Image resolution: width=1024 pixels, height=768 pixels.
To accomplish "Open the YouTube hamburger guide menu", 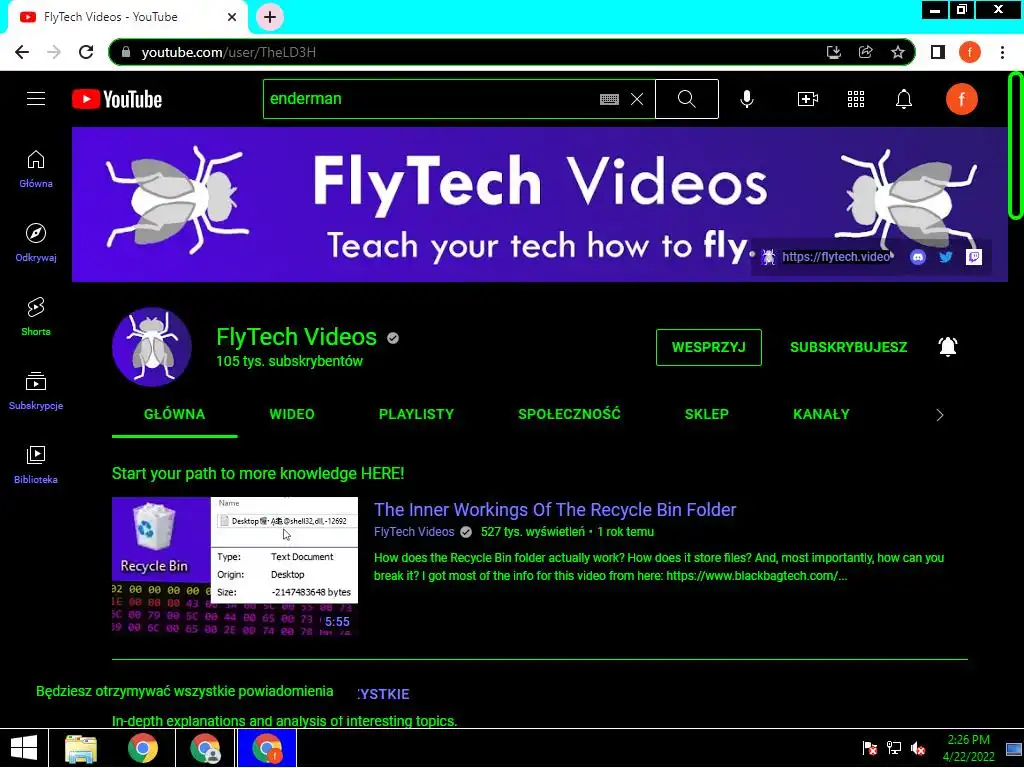I will click(36, 99).
